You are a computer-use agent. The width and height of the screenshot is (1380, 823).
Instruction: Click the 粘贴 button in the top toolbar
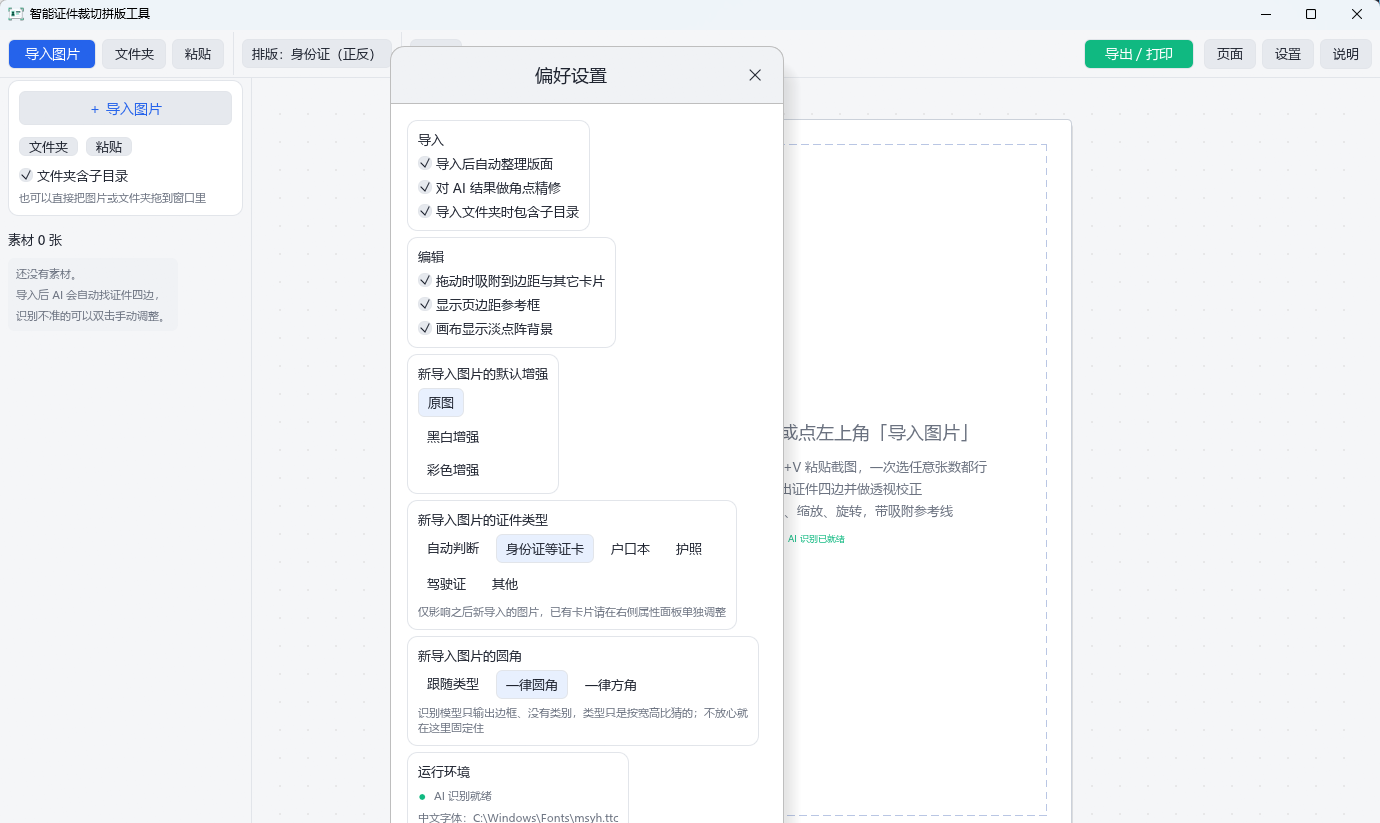(x=198, y=54)
